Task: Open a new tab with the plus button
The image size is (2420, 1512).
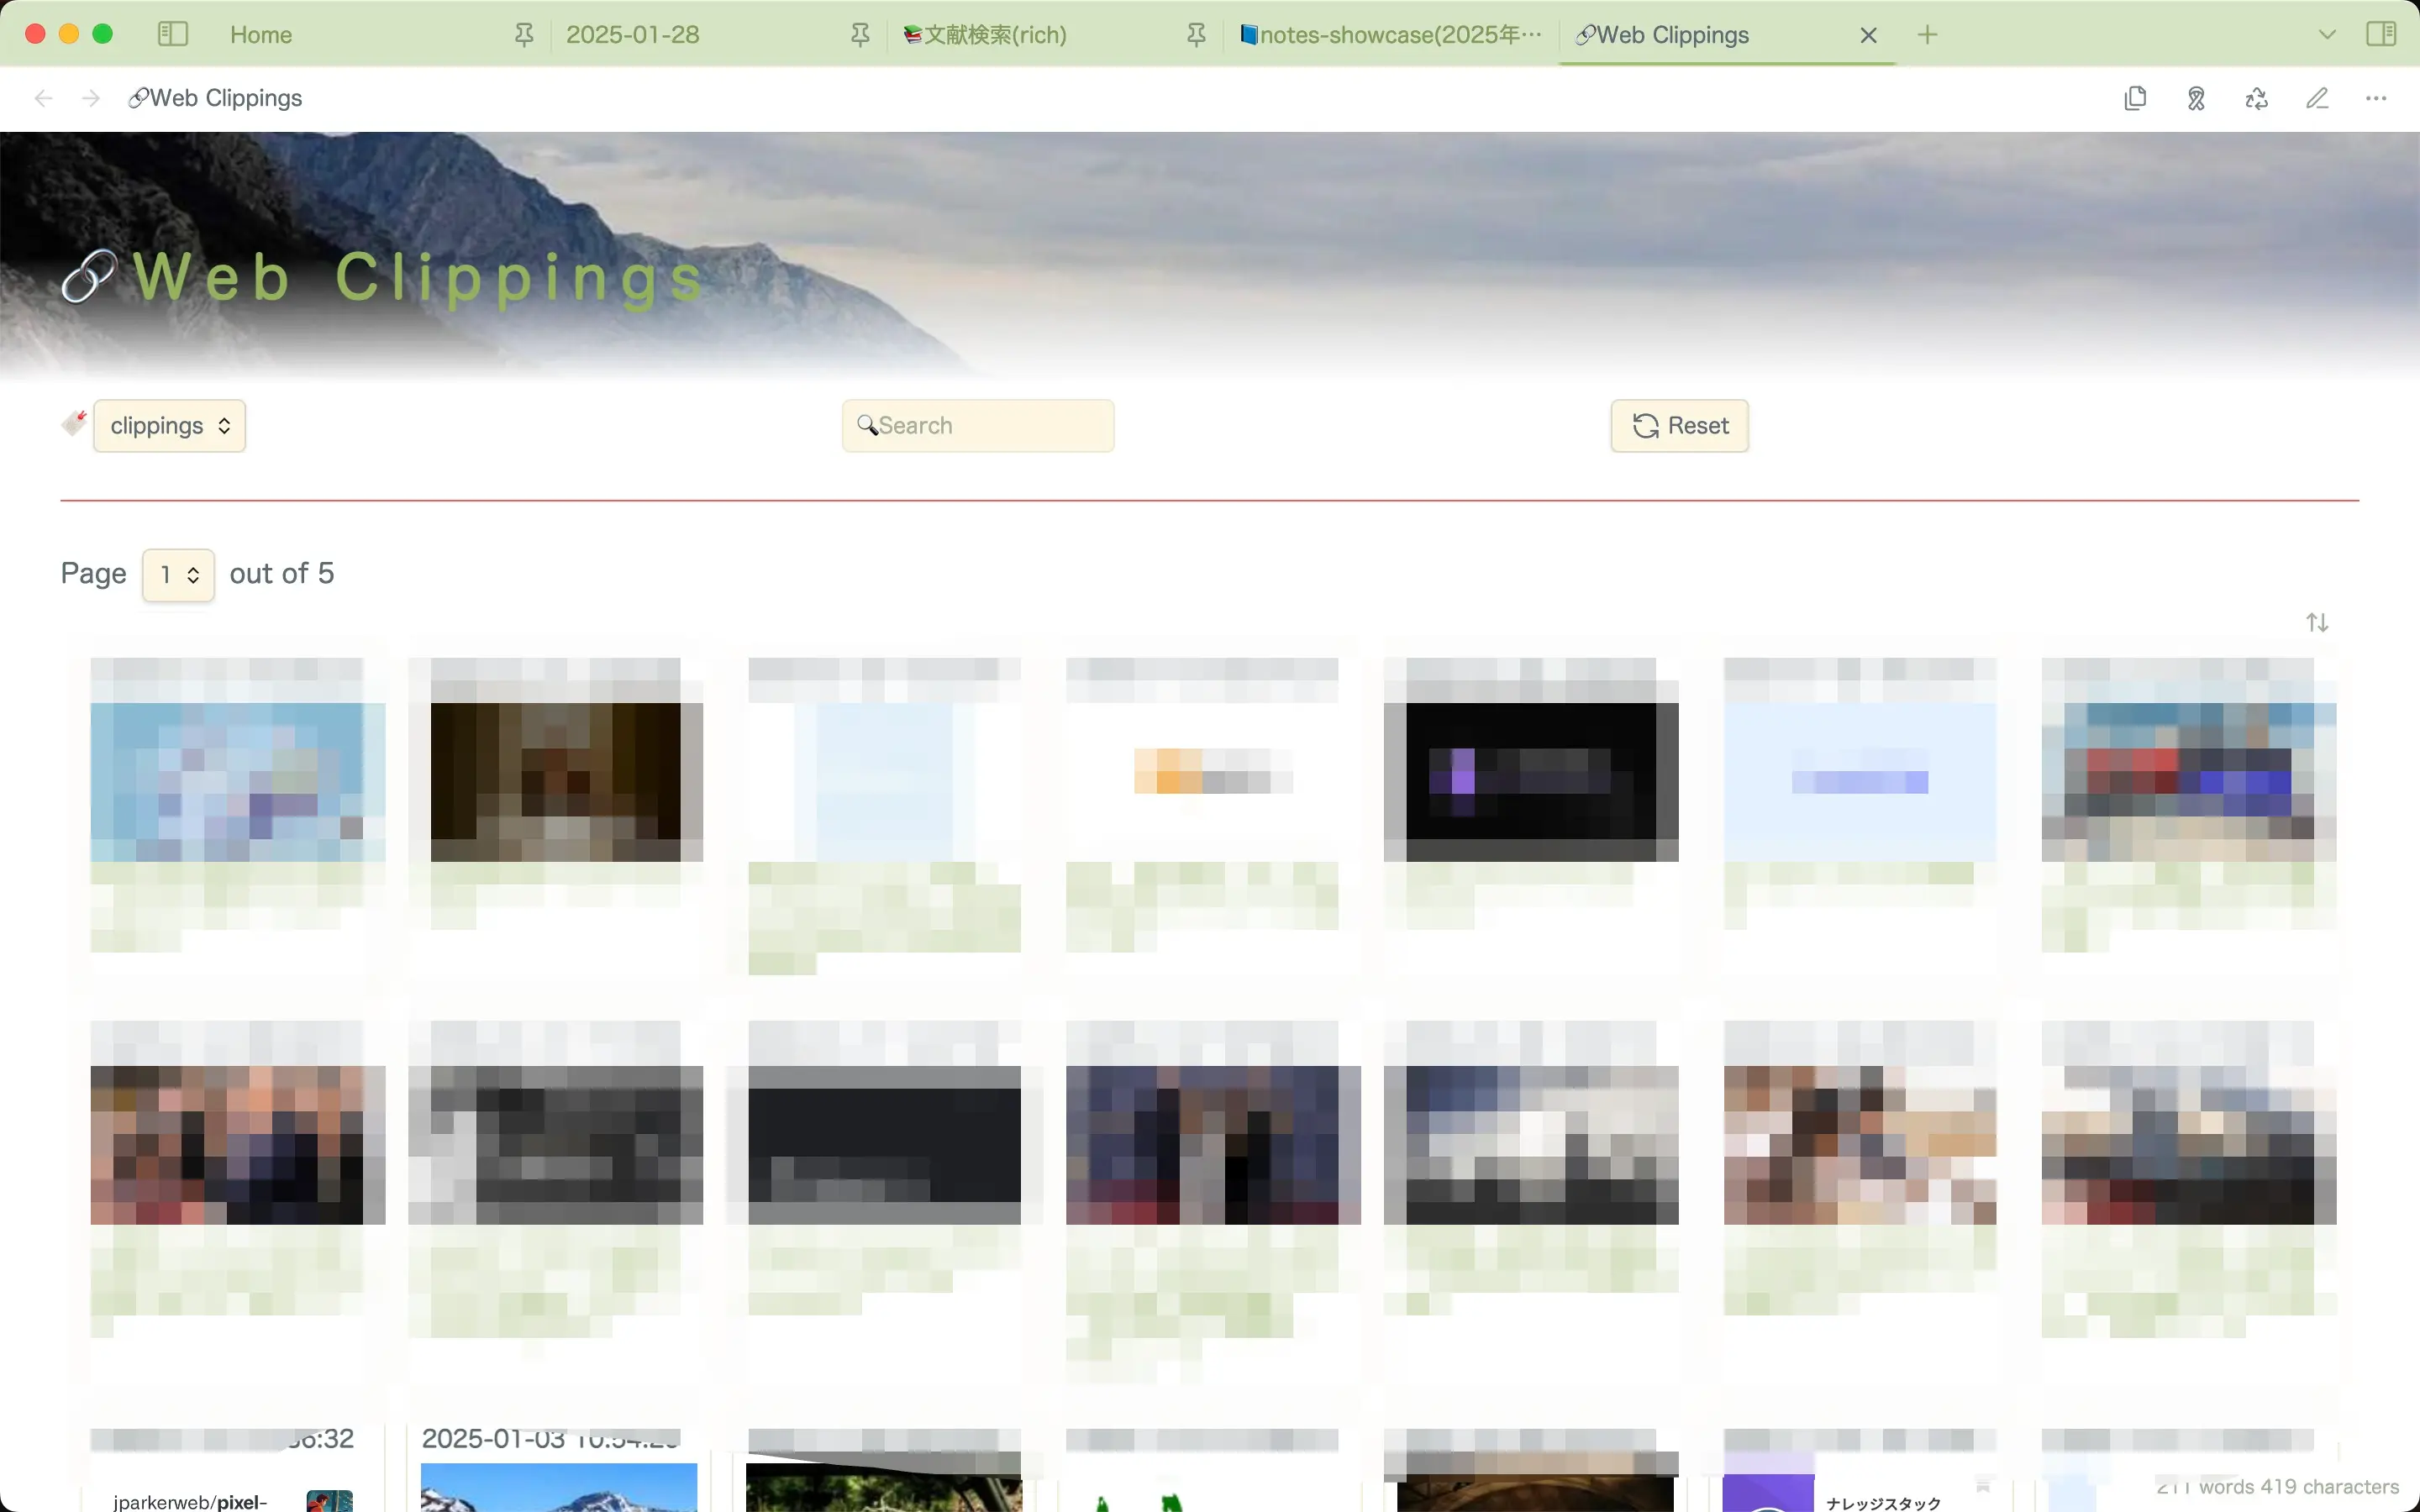Action: pos(1927,35)
